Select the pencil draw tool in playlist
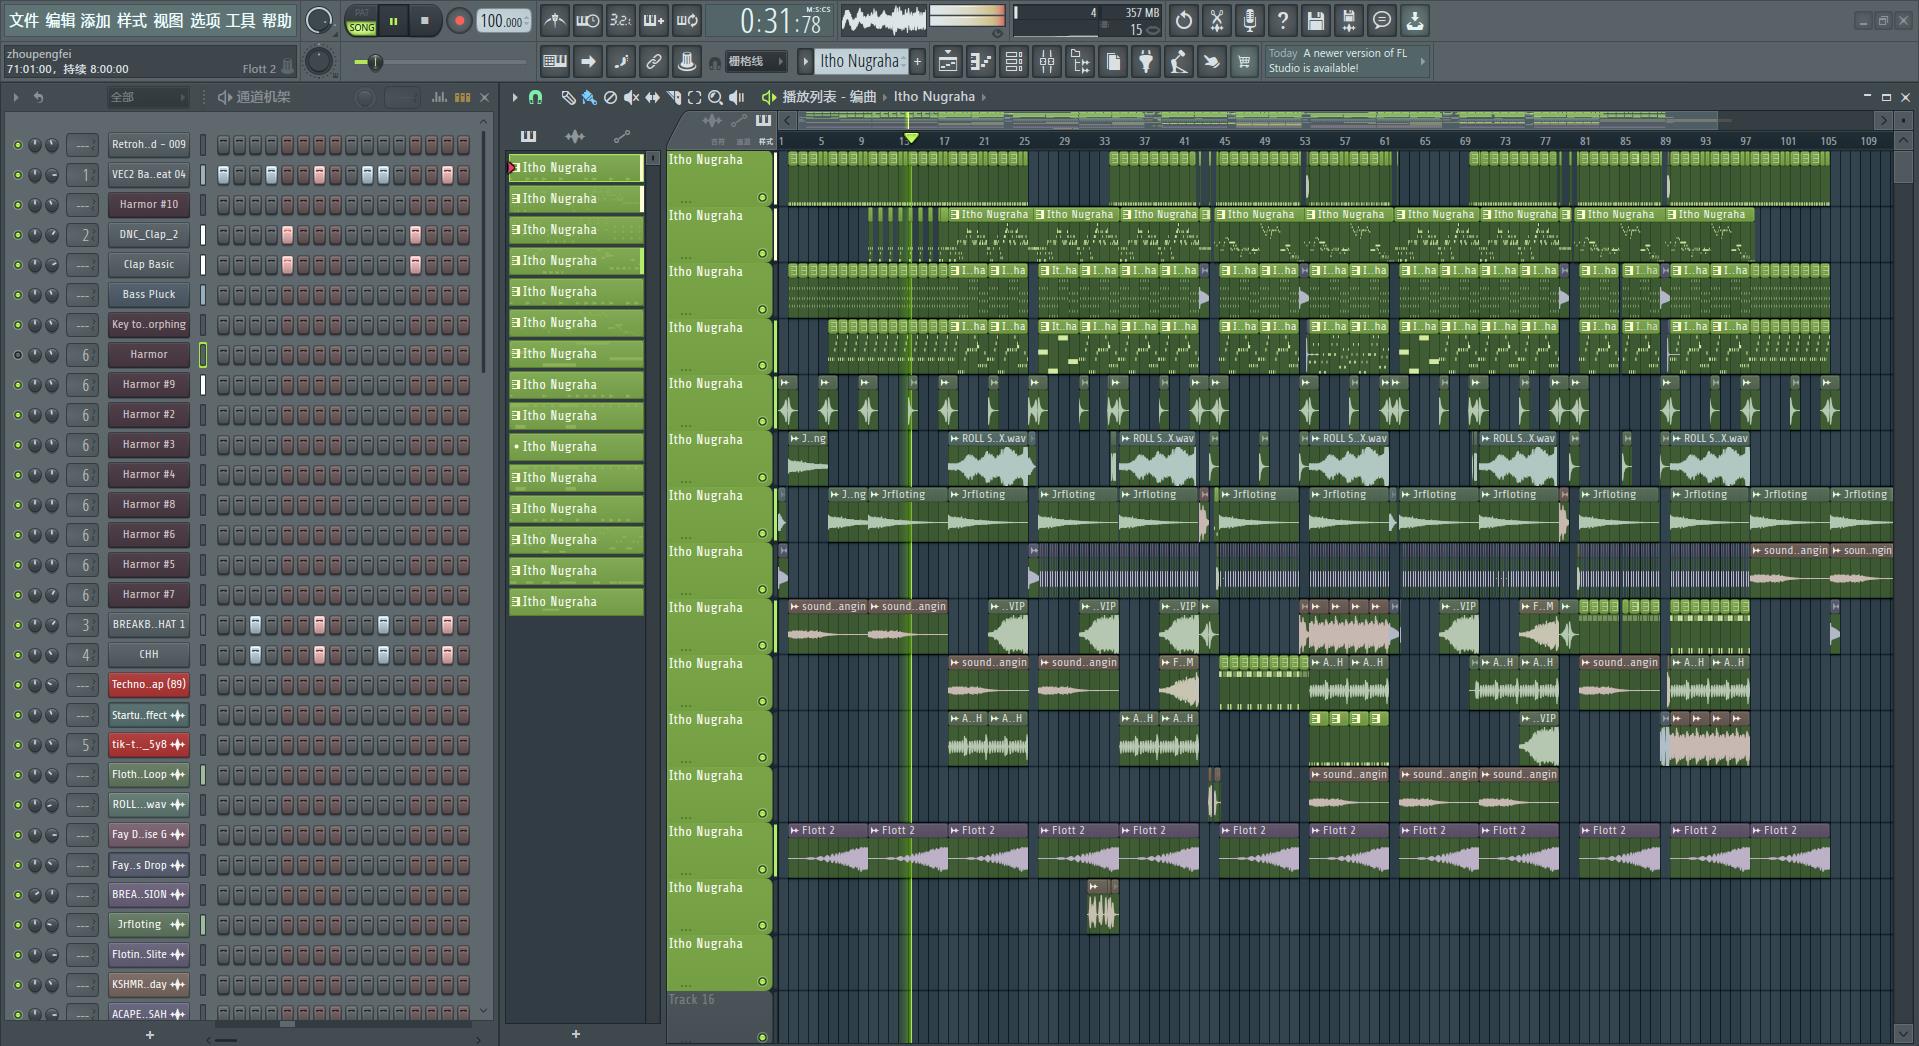This screenshot has width=1919, height=1046. pyautogui.click(x=568, y=97)
